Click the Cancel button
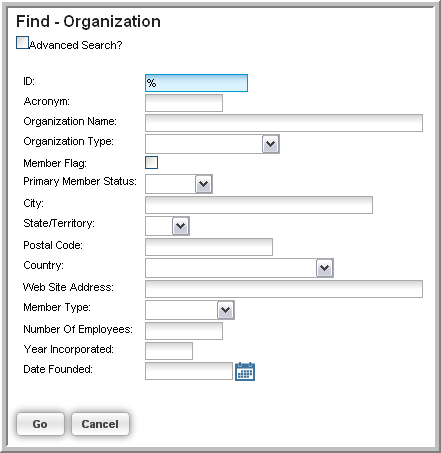 pos(100,424)
